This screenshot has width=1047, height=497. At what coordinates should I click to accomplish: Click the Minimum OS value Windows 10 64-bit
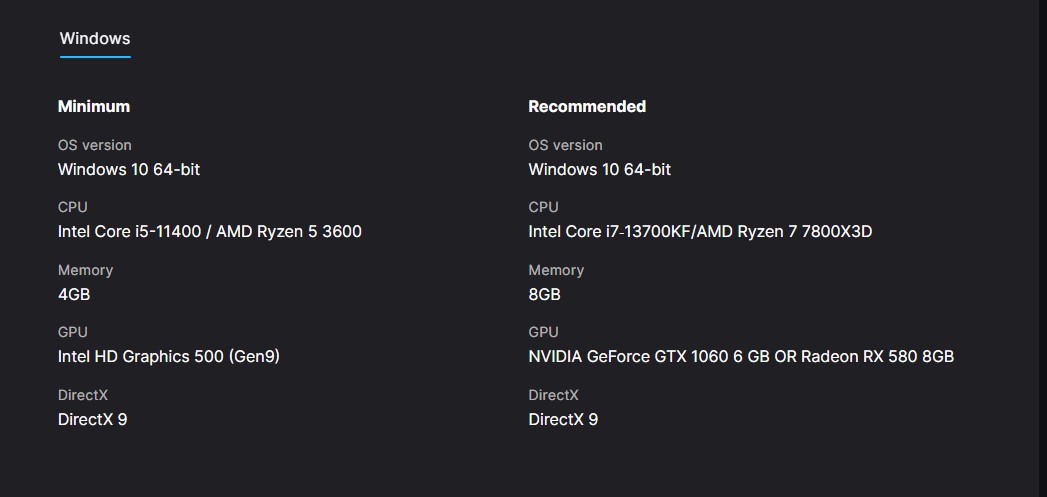[129, 169]
